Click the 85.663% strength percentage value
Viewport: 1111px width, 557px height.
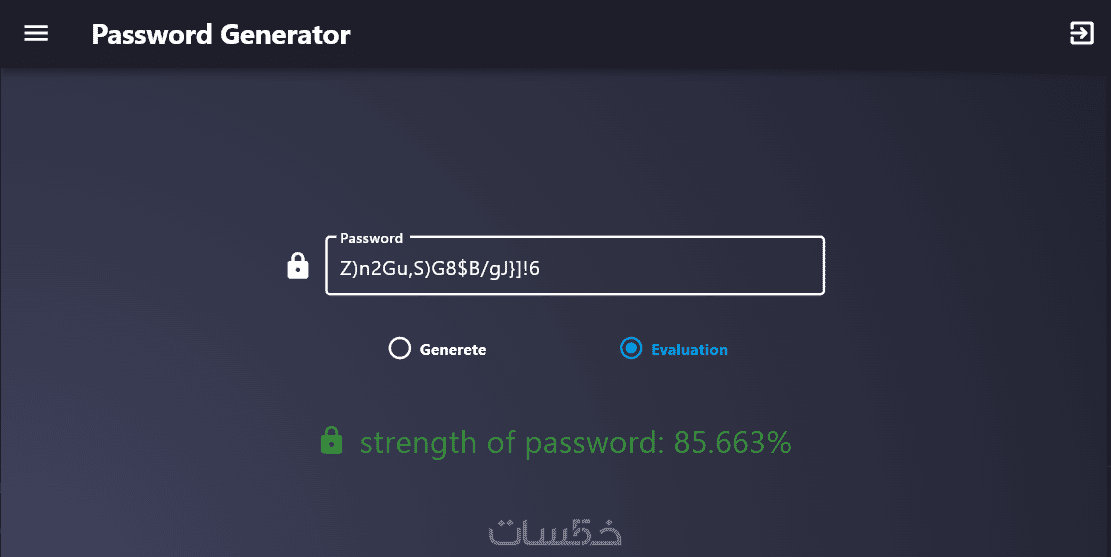(733, 442)
